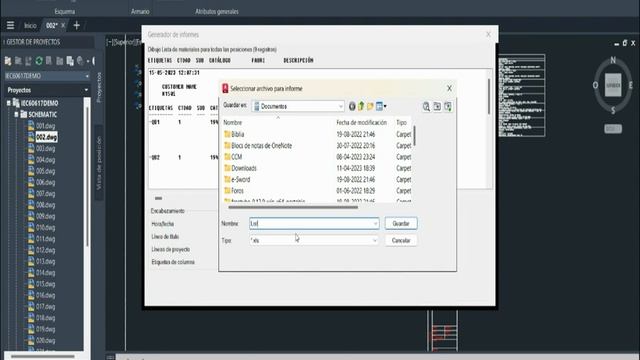Open the Guardar en folder dropdown

click(340, 107)
